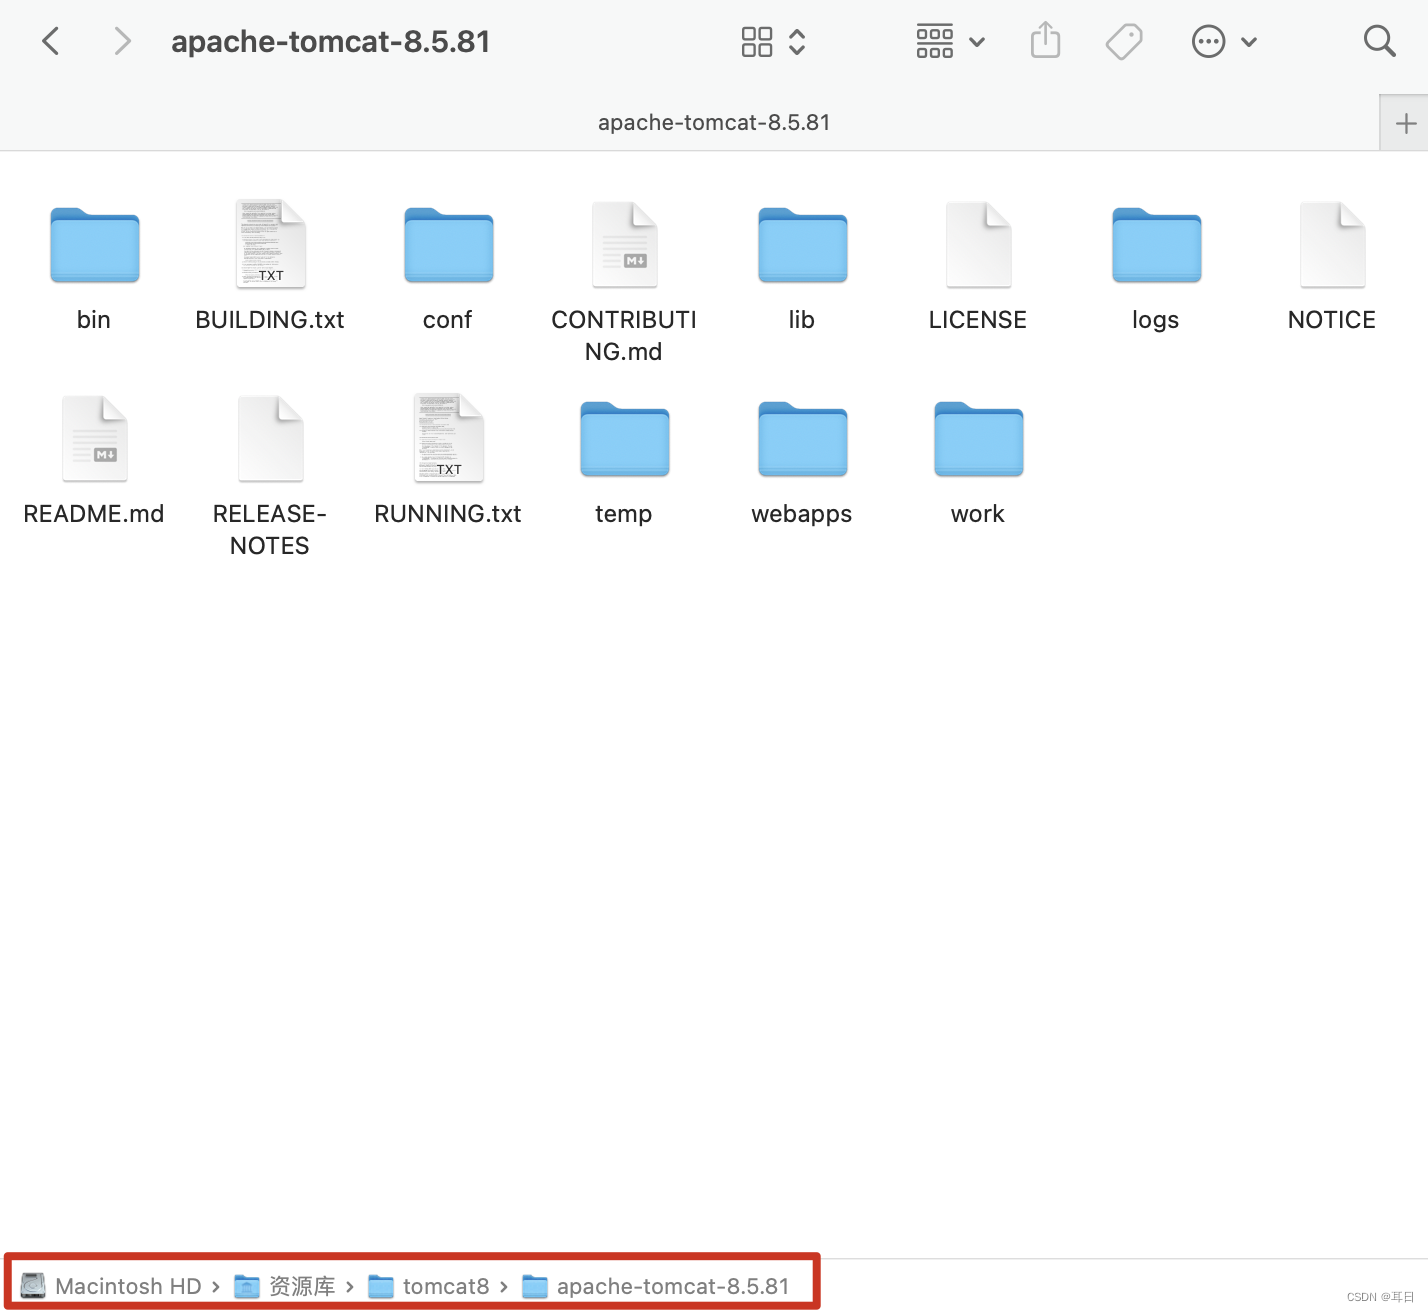This screenshot has width=1428, height=1312.
Task: Switch to icon grid view
Action: pos(757,42)
